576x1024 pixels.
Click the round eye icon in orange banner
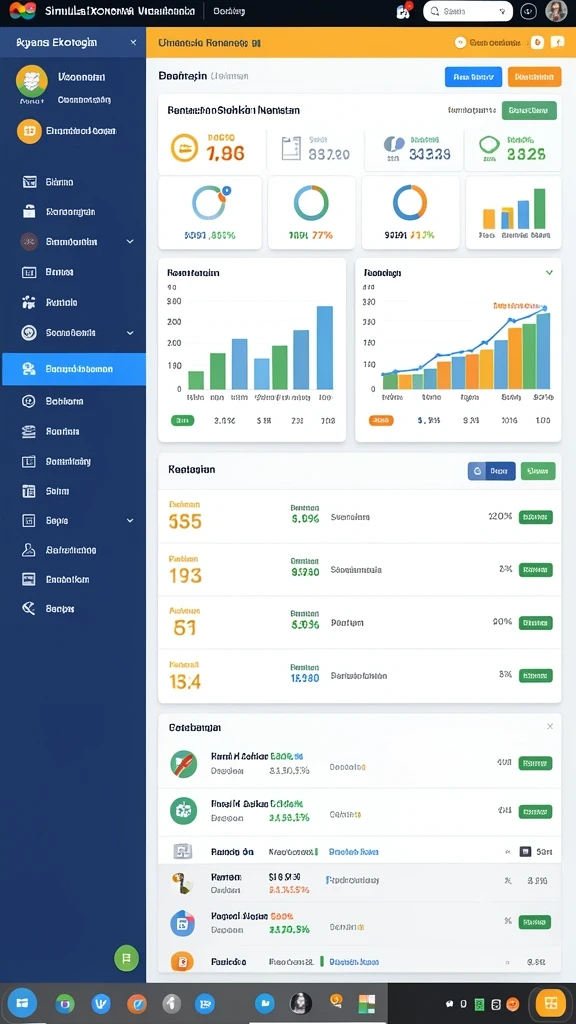(459, 42)
